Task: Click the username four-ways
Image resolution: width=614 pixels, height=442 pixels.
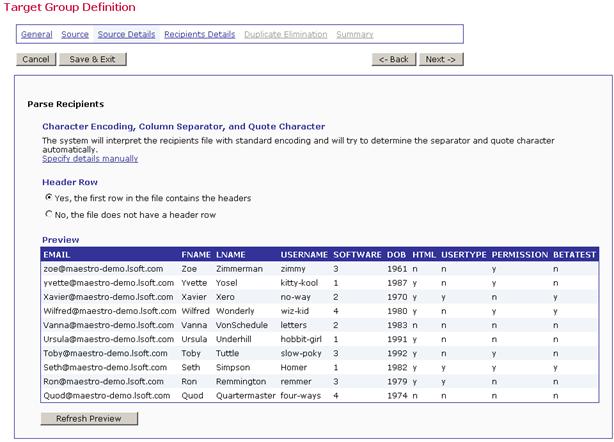Action: pos(301,396)
